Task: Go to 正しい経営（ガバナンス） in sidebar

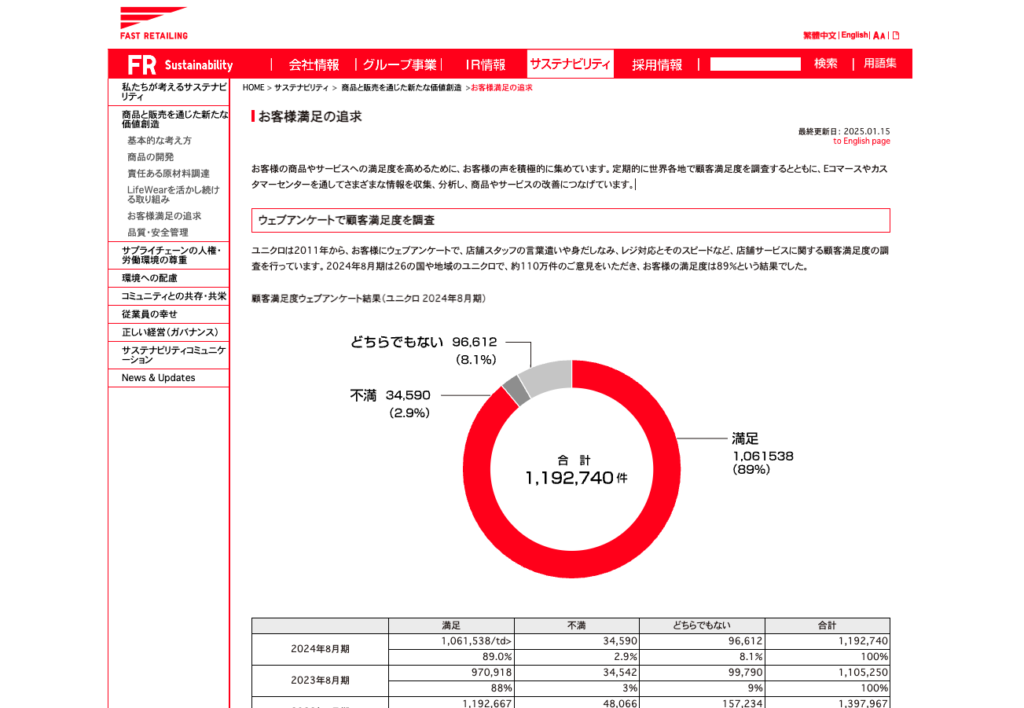Action: point(169,332)
